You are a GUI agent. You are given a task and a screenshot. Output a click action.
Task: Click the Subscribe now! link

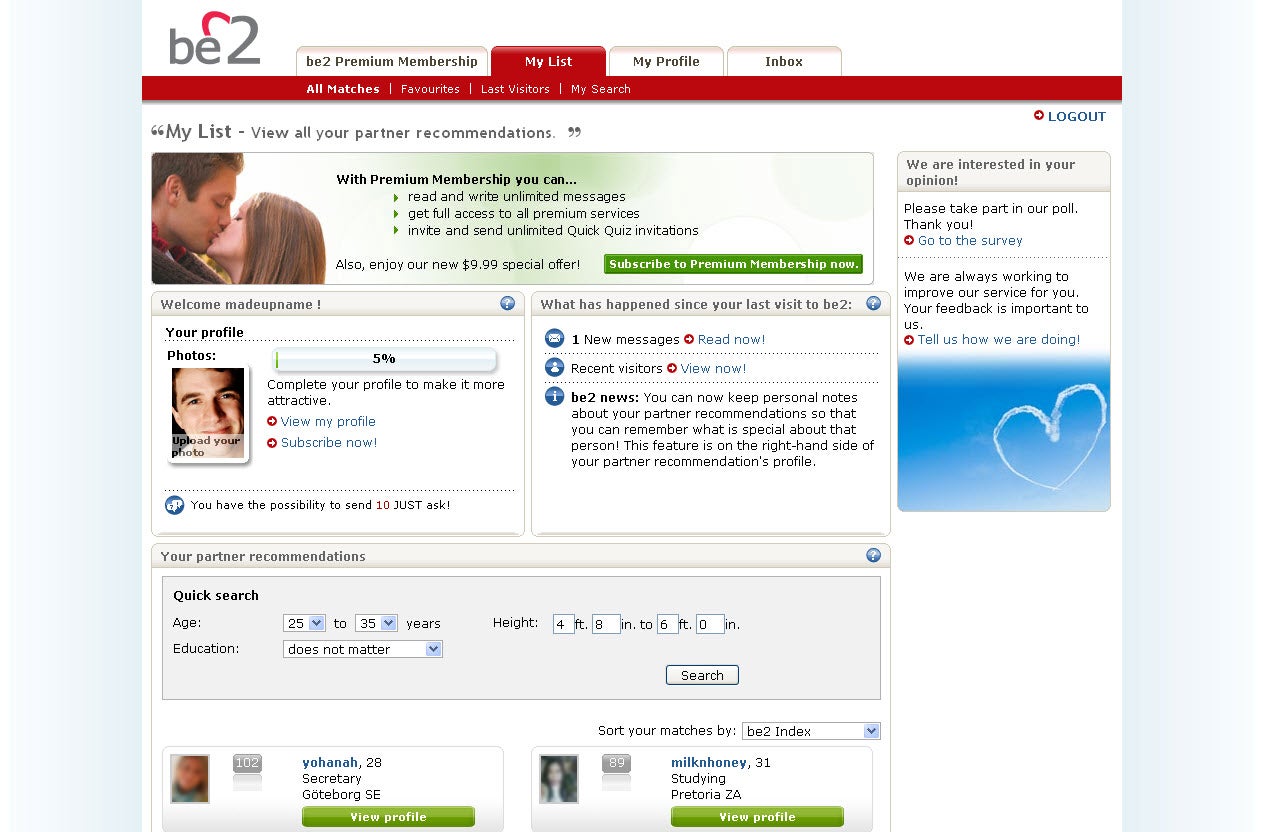(x=329, y=443)
